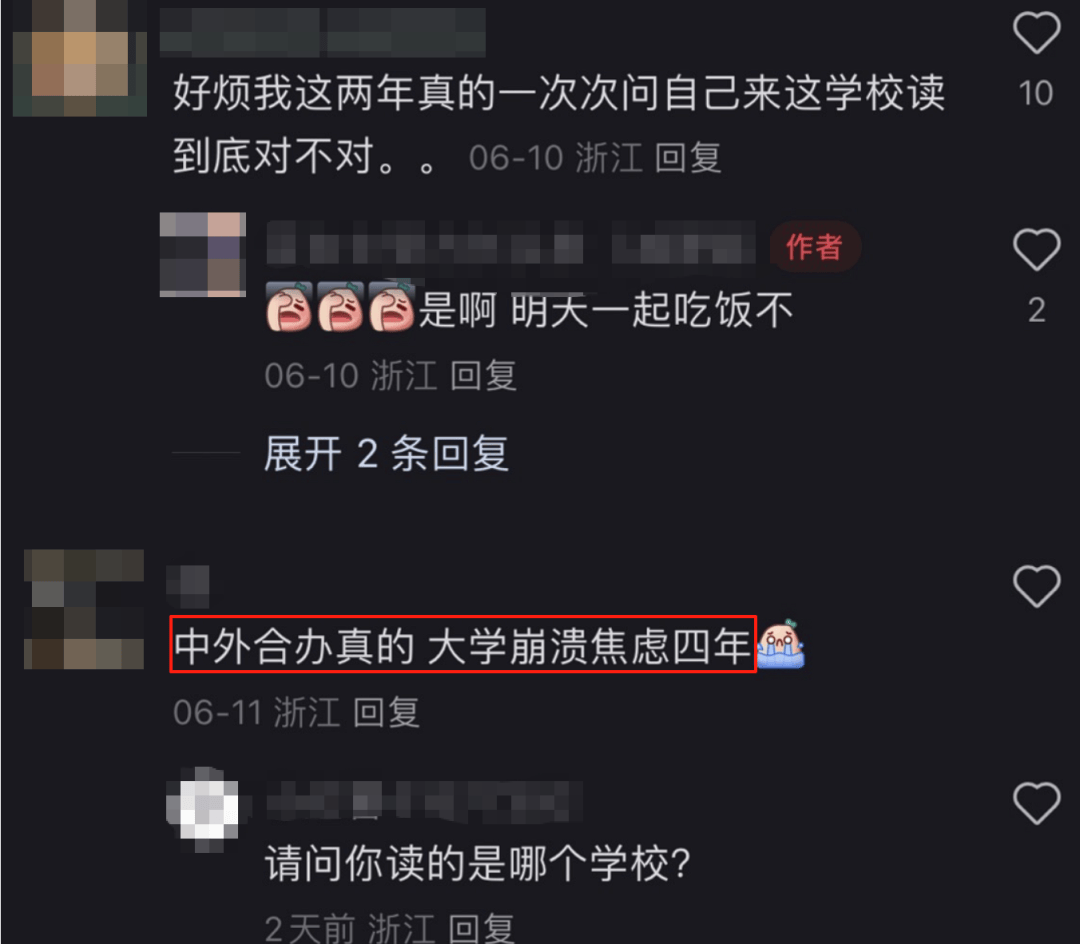Expand 展开 2 条回复 thread
The height and width of the screenshot is (944, 1080).
tap(386, 454)
